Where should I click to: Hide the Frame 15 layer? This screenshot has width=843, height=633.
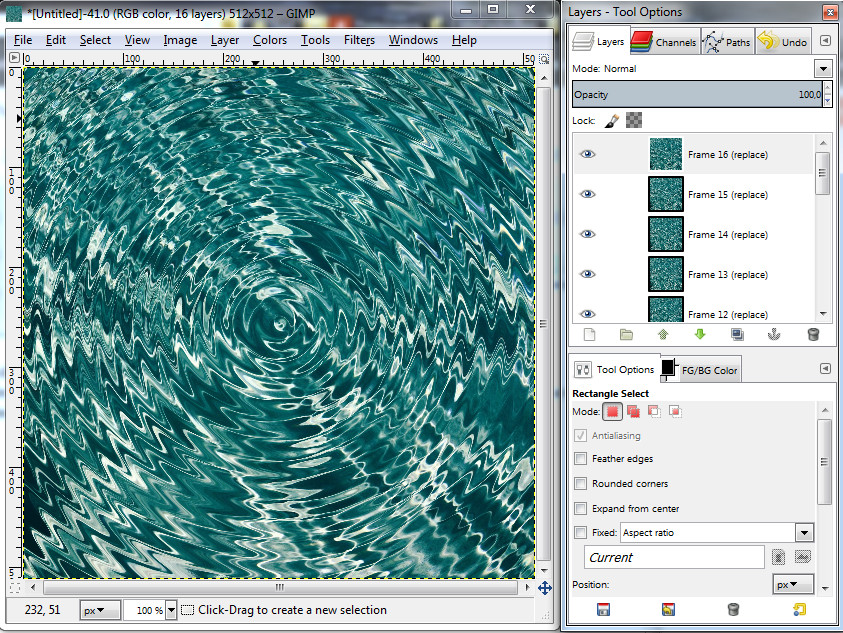coord(588,194)
